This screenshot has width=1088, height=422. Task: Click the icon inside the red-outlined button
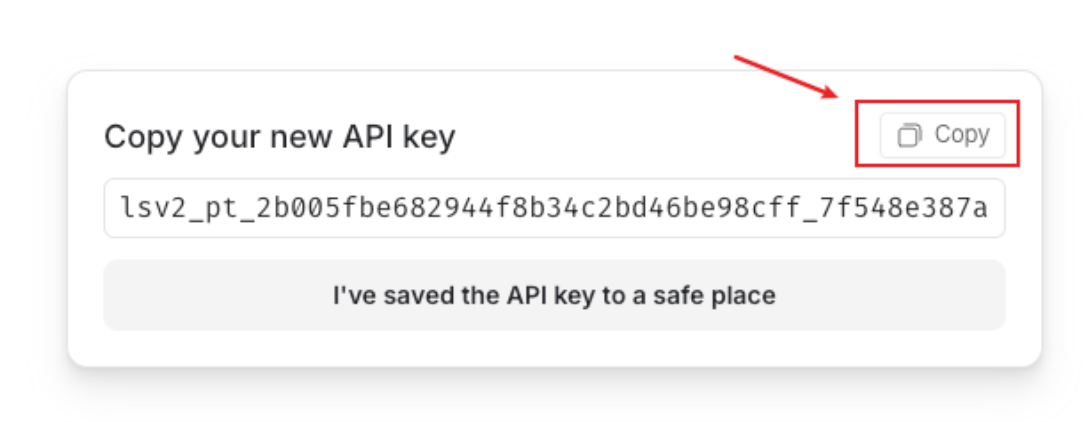[908, 135]
